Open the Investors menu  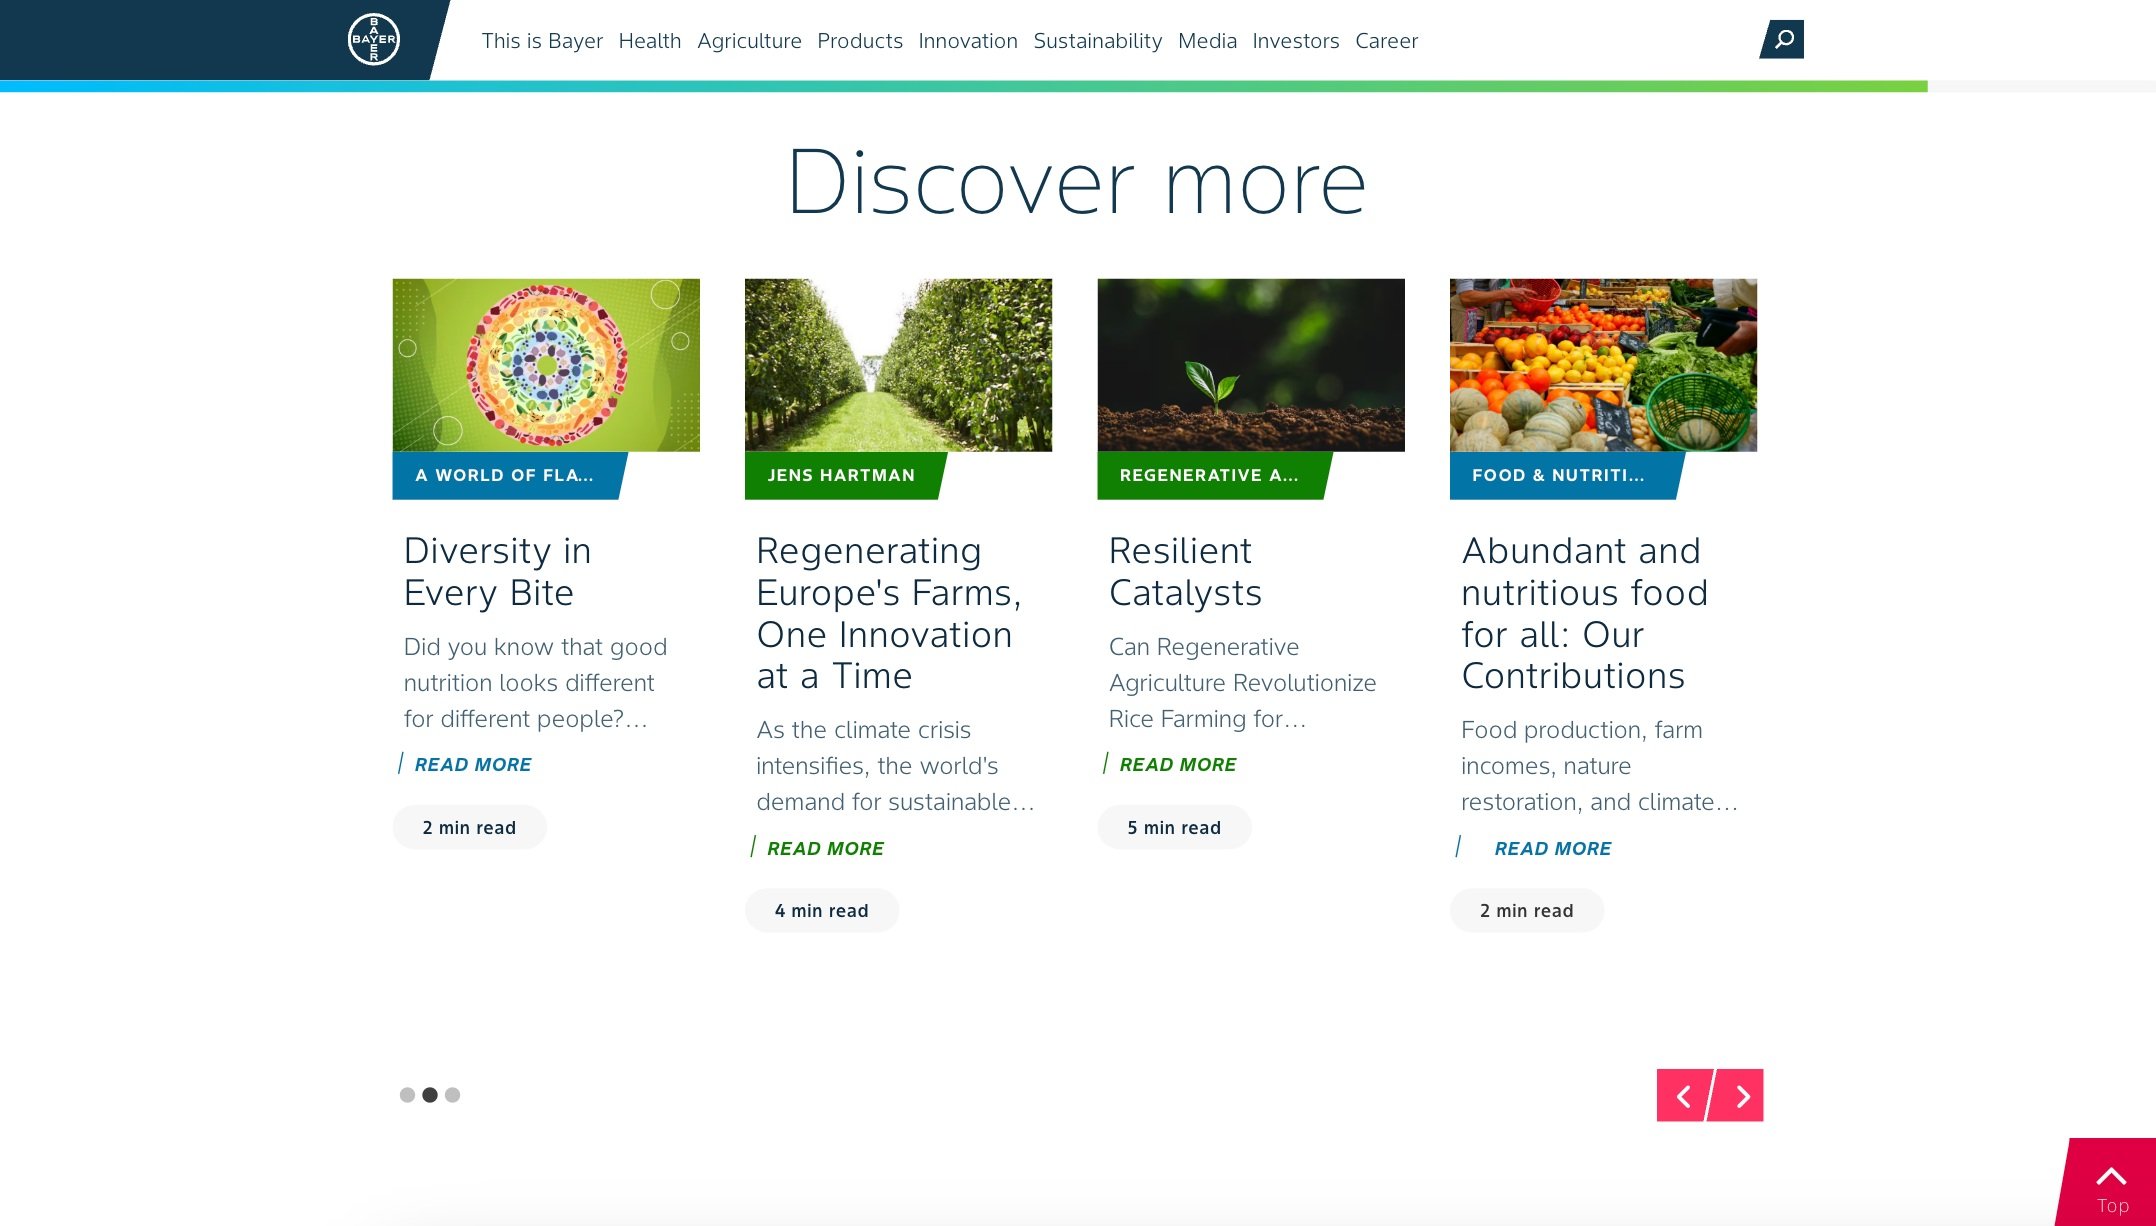(1296, 41)
